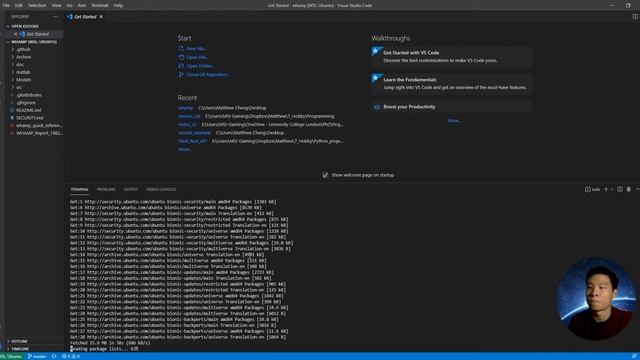Expand the src folder
The height and width of the screenshot is (360, 640).
pyautogui.click(x=19, y=87)
